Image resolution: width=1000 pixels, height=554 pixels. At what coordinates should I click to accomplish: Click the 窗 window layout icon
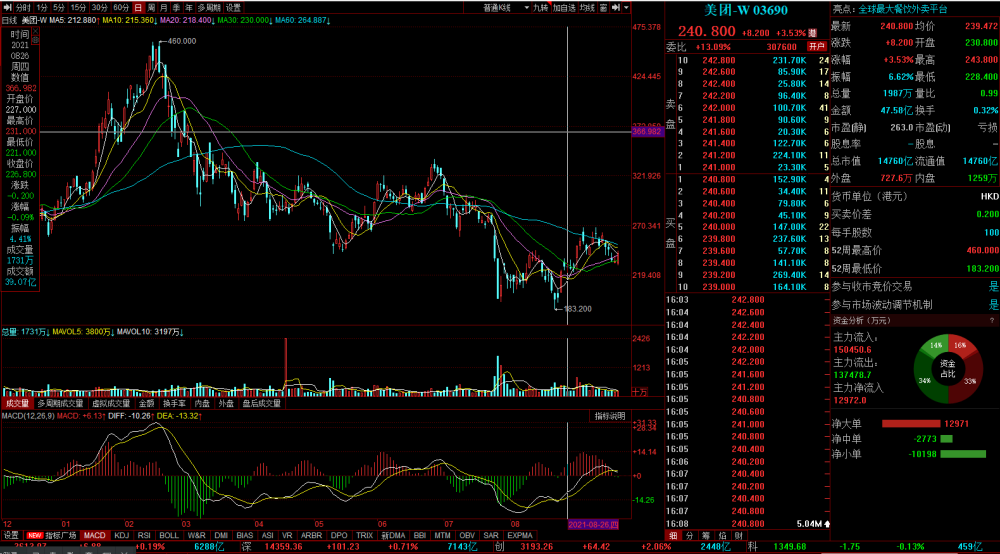pyautogui.click(x=603, y=8)
